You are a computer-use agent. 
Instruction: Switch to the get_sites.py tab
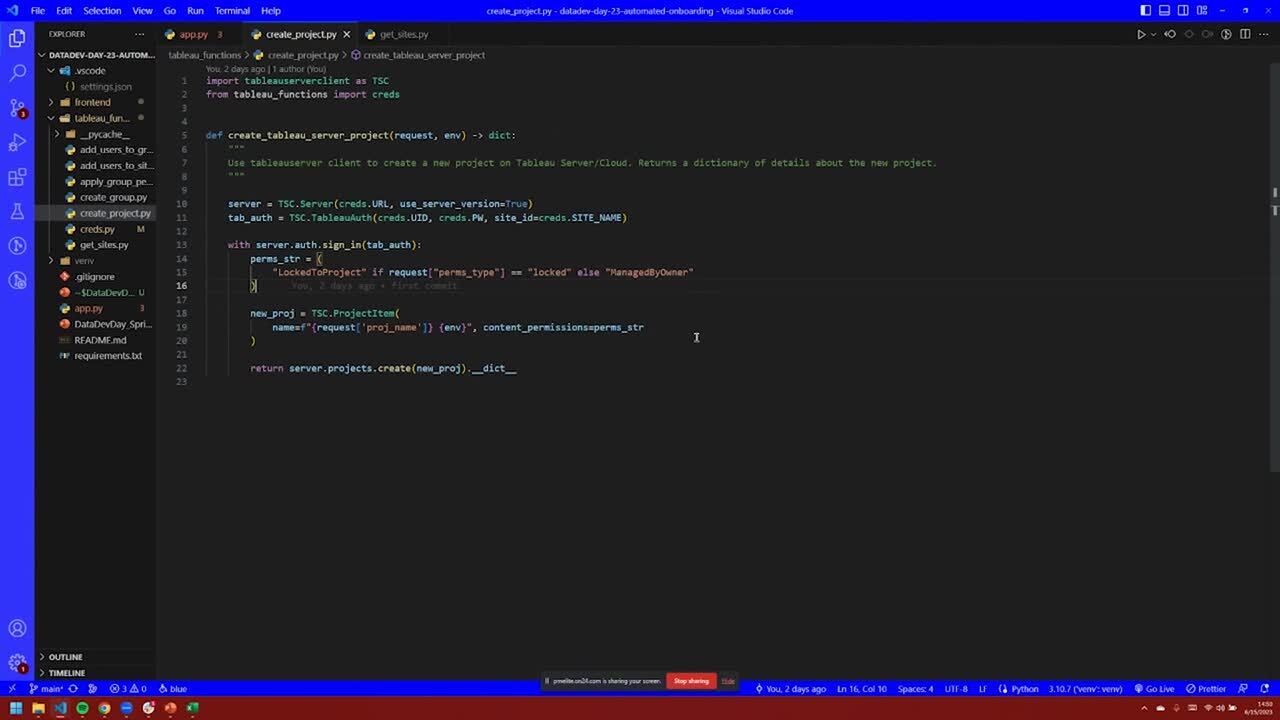(403, 34)
